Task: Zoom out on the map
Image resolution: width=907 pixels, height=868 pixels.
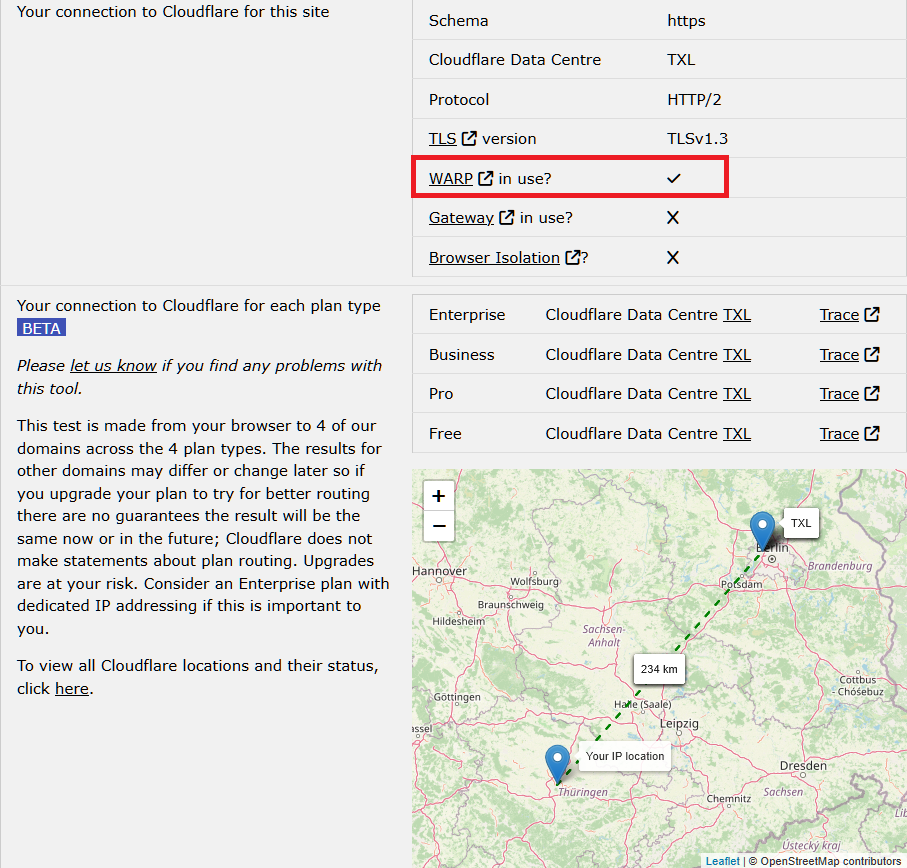Action: pos(438,526)
